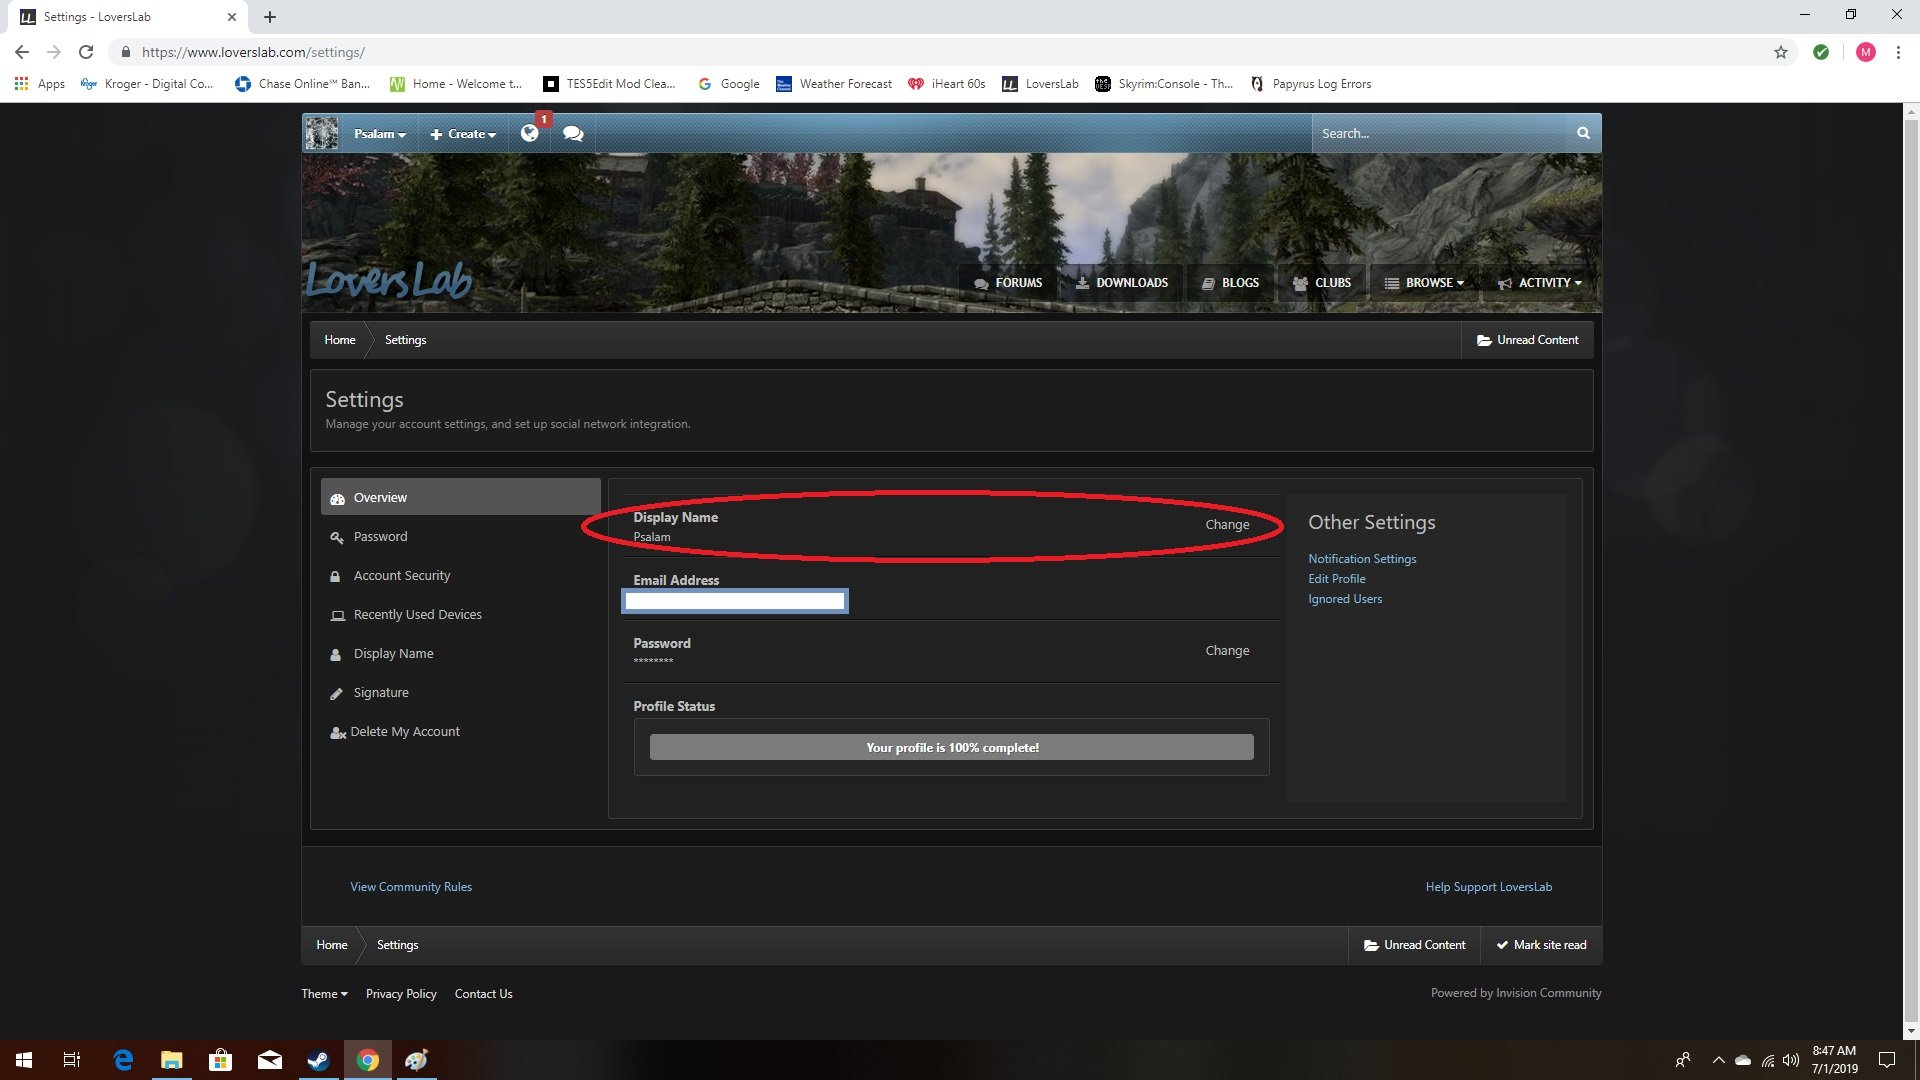Expand the Psalam user dropdown
The width and height of the screenshot is (1920, 1080).
pyautogui.click(x=380, y=134)
